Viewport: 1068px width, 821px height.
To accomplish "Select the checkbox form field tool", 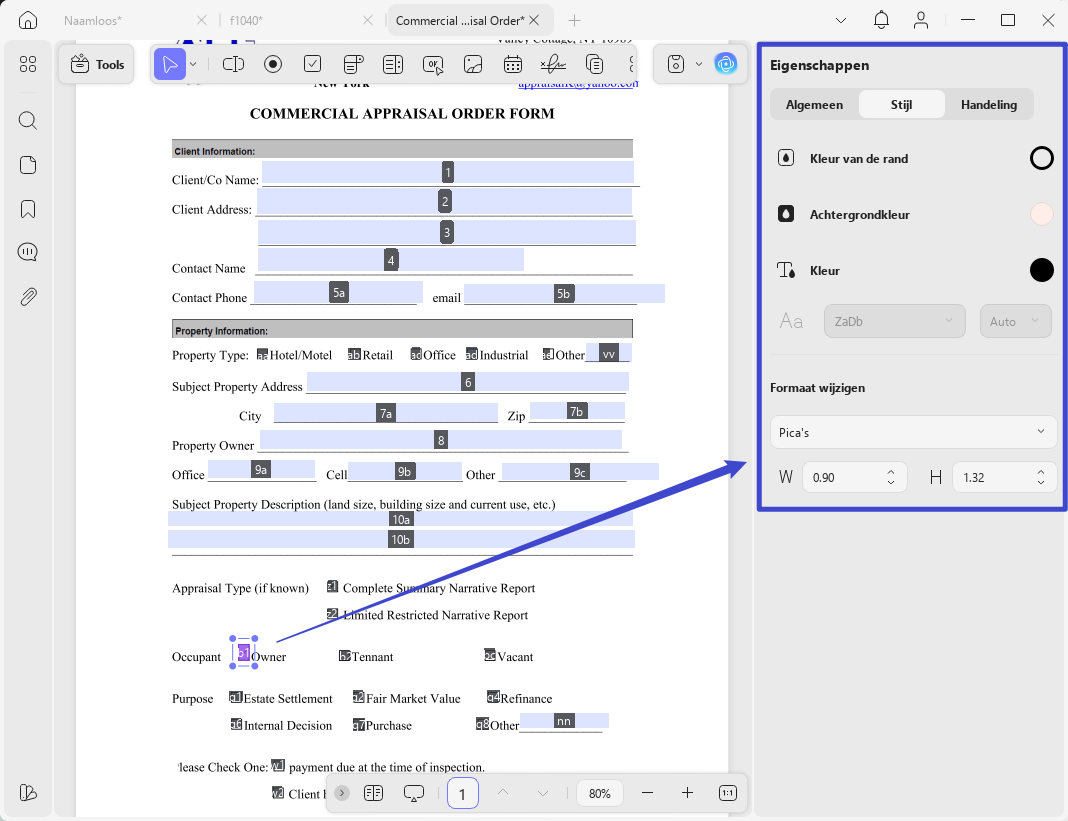I will point(313,64).
